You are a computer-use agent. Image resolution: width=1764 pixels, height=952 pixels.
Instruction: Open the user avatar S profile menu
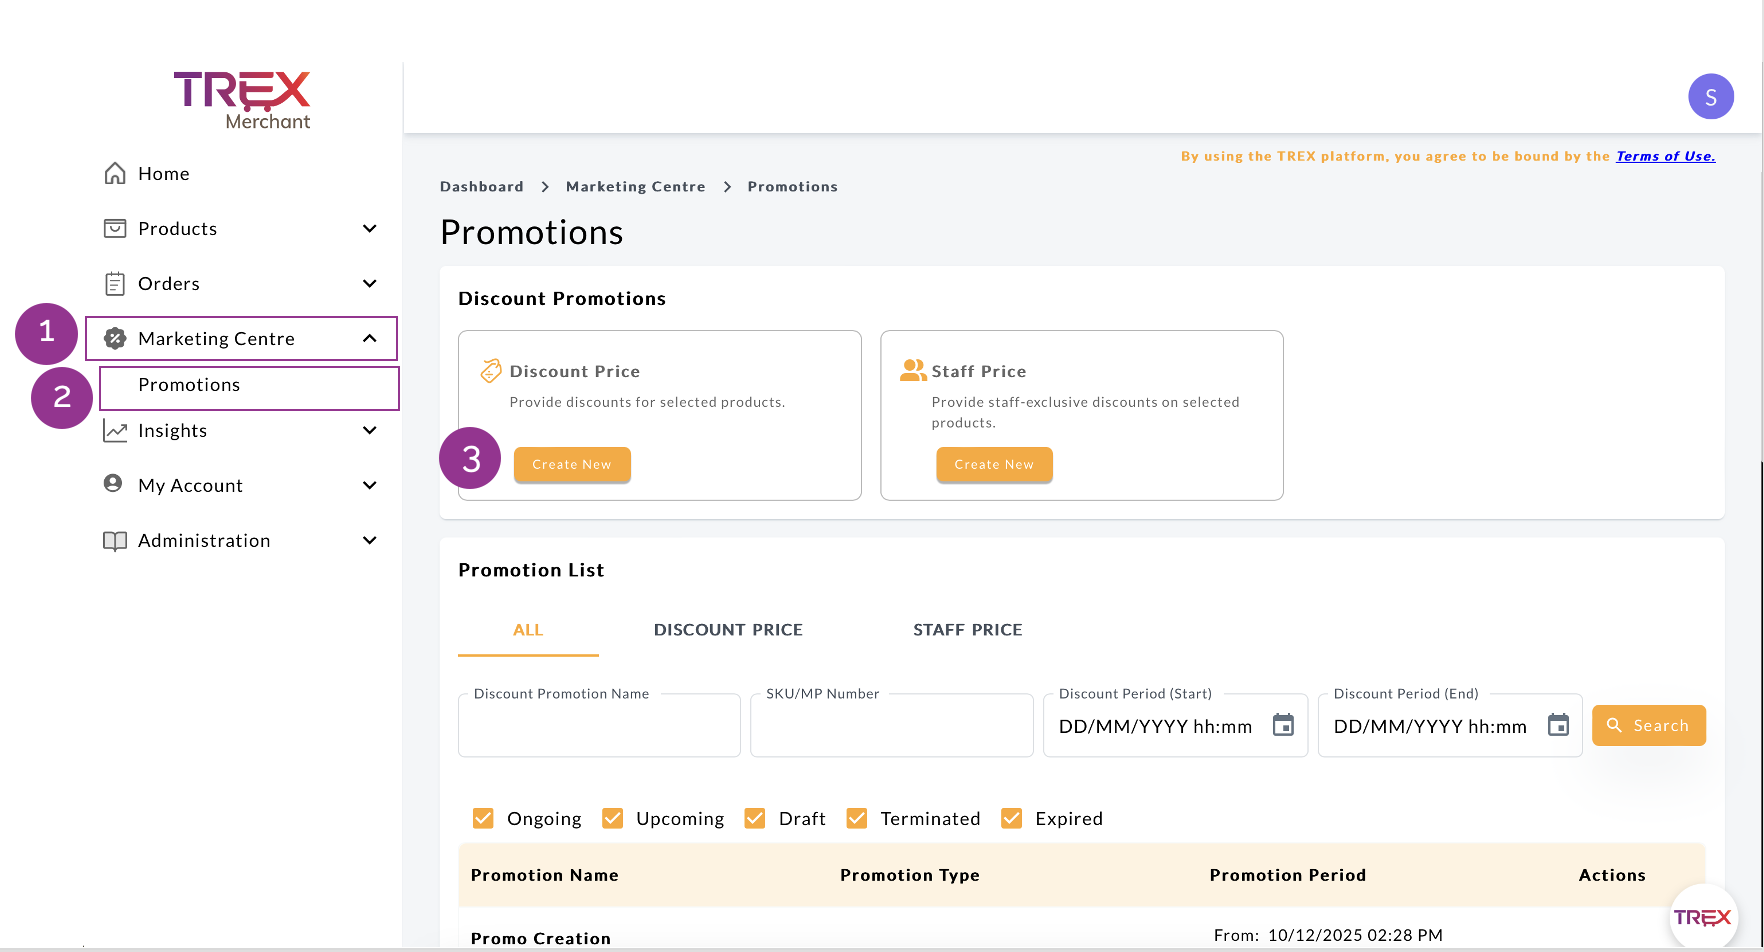(x=1710, y=97)
